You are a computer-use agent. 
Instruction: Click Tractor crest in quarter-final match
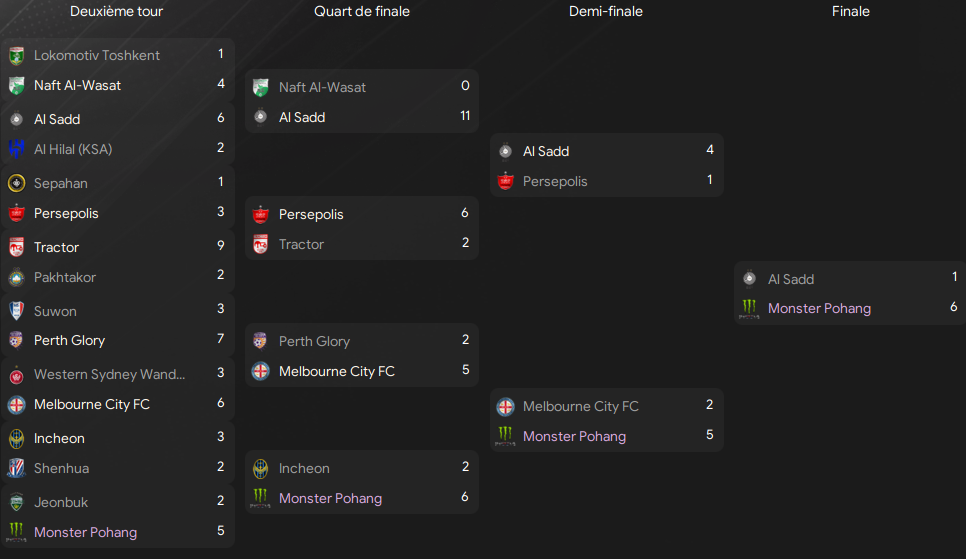261,245
